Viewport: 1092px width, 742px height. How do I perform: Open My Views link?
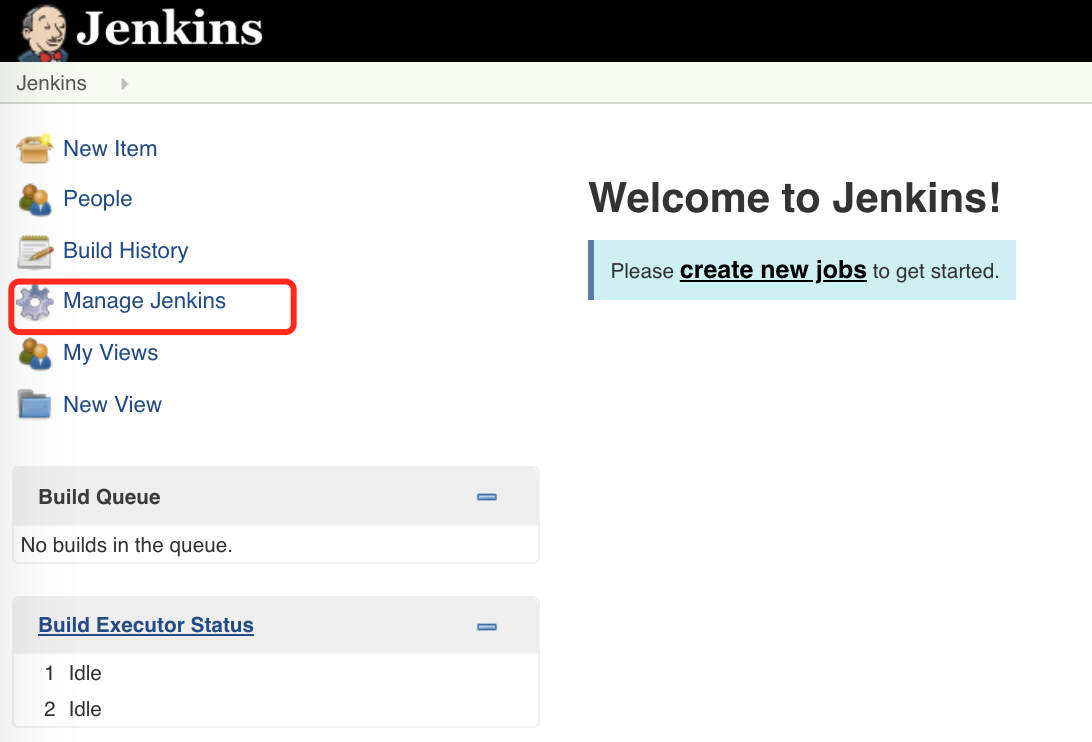pos(111,353)
